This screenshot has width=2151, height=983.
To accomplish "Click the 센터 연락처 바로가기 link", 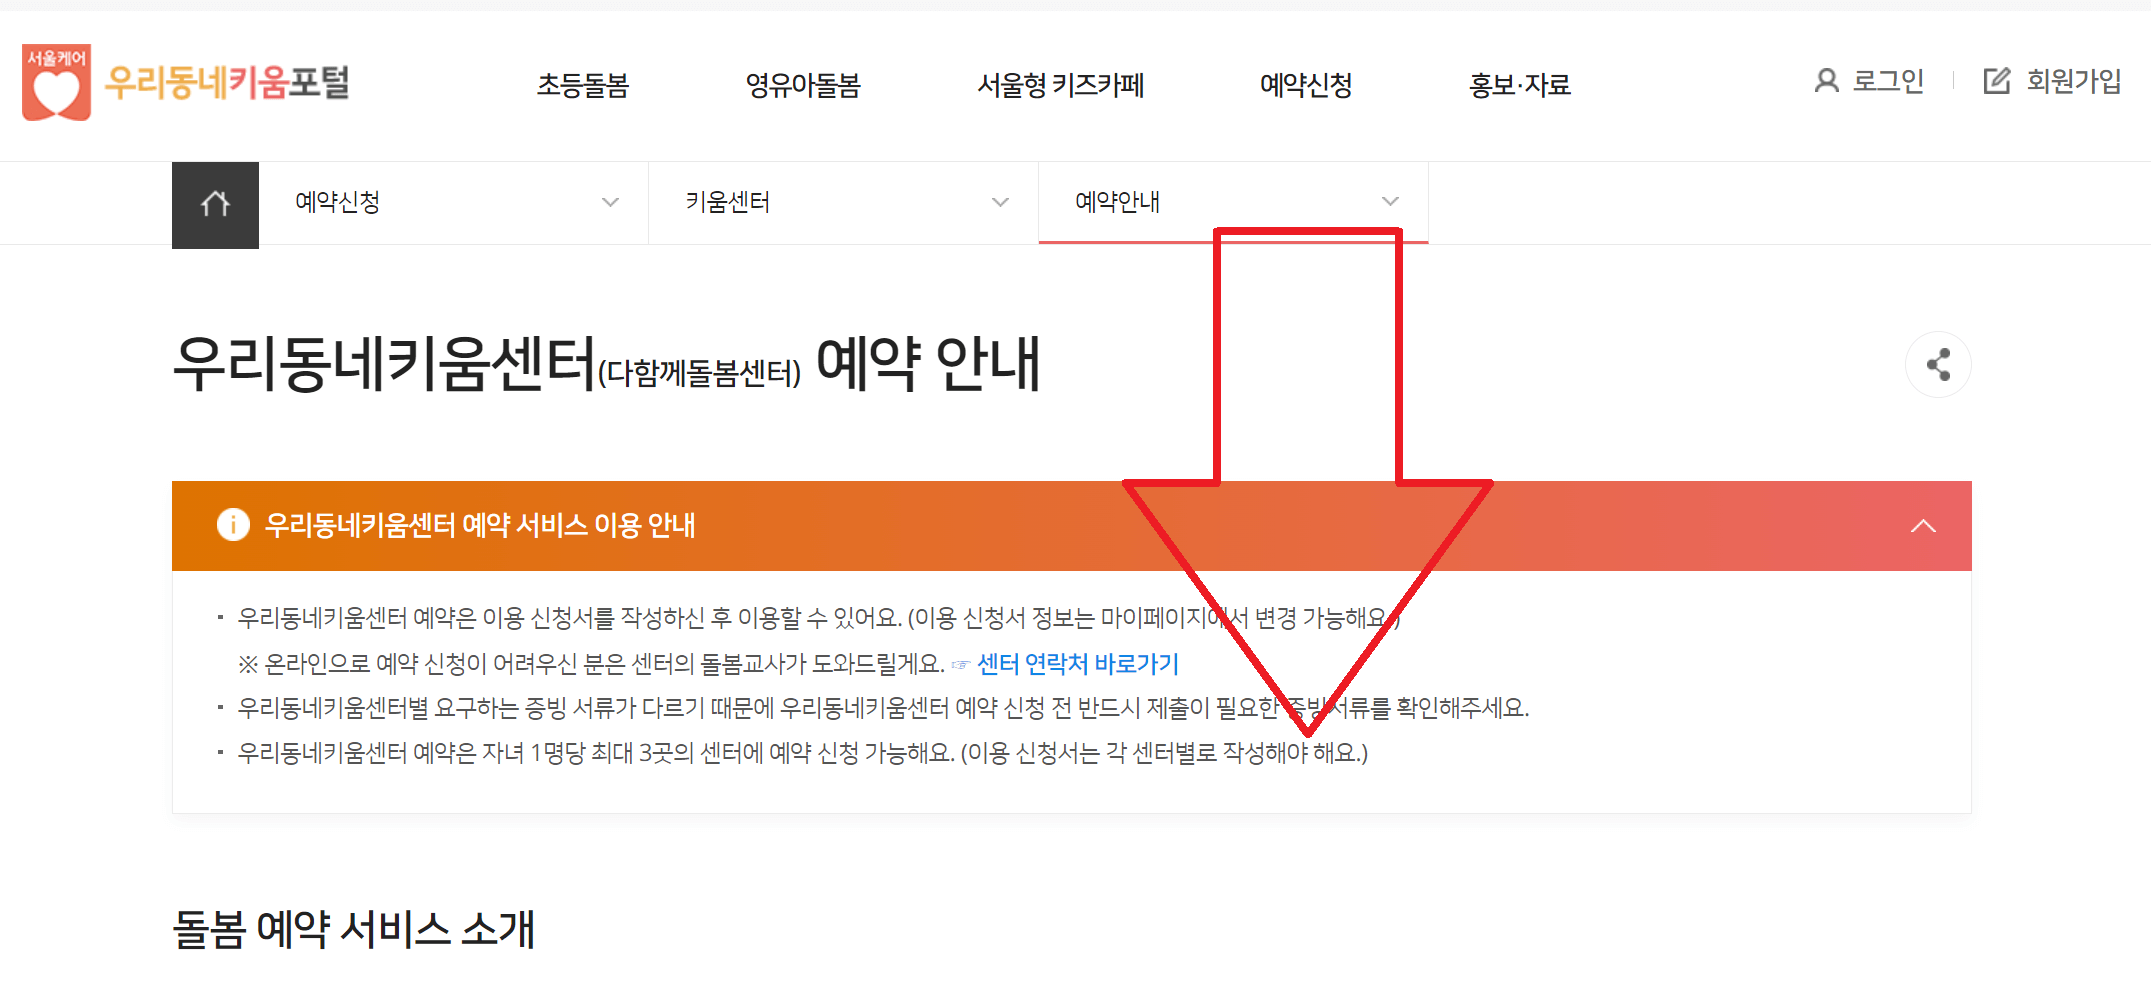I will [x=1078, y=663].
